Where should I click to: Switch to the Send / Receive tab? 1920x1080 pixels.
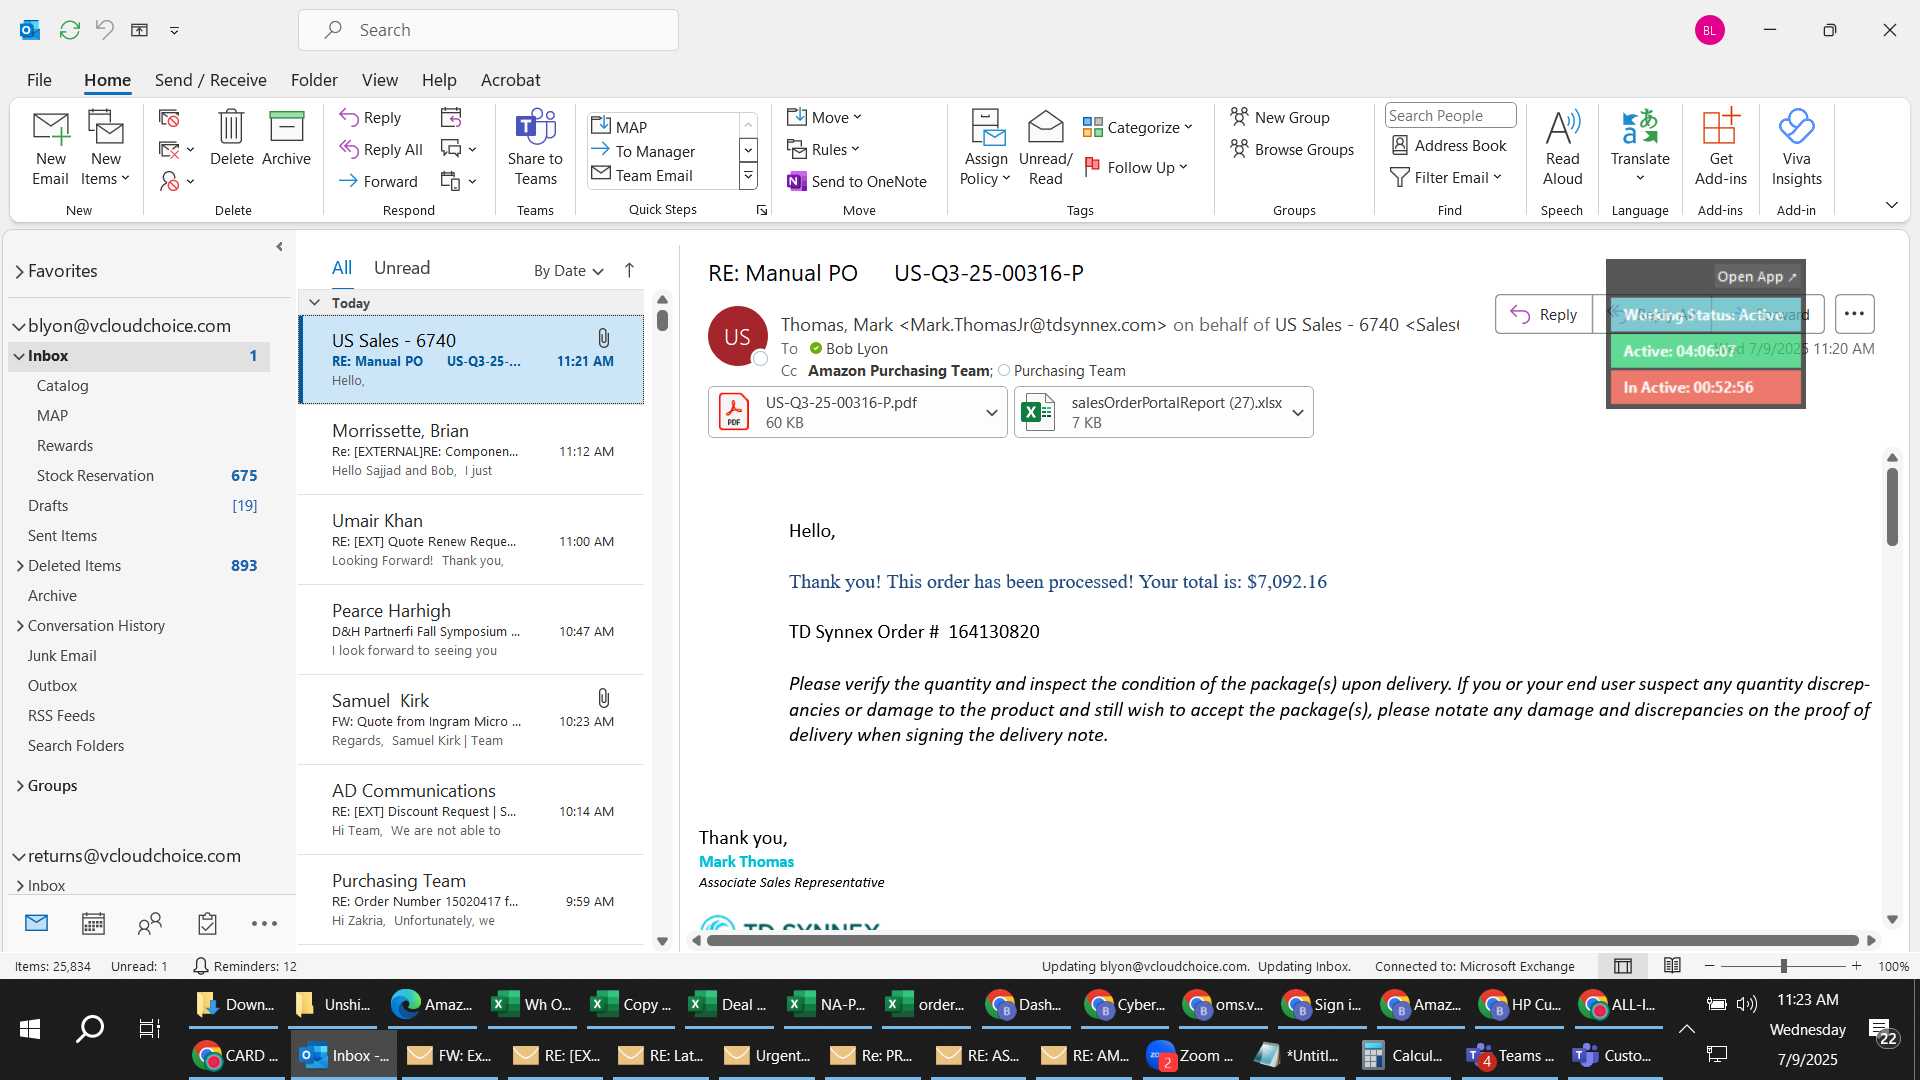click(x=210, y=80)
